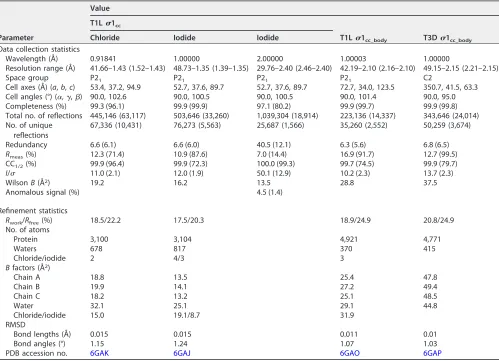499x361 pixels.
Task: Click the PDB accession no. row label
Action: point(36,353)
